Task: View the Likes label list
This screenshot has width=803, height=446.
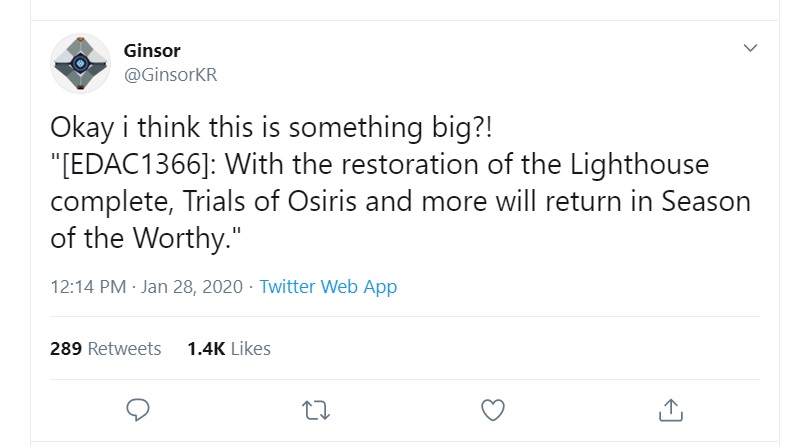Action: coord(251,349)
